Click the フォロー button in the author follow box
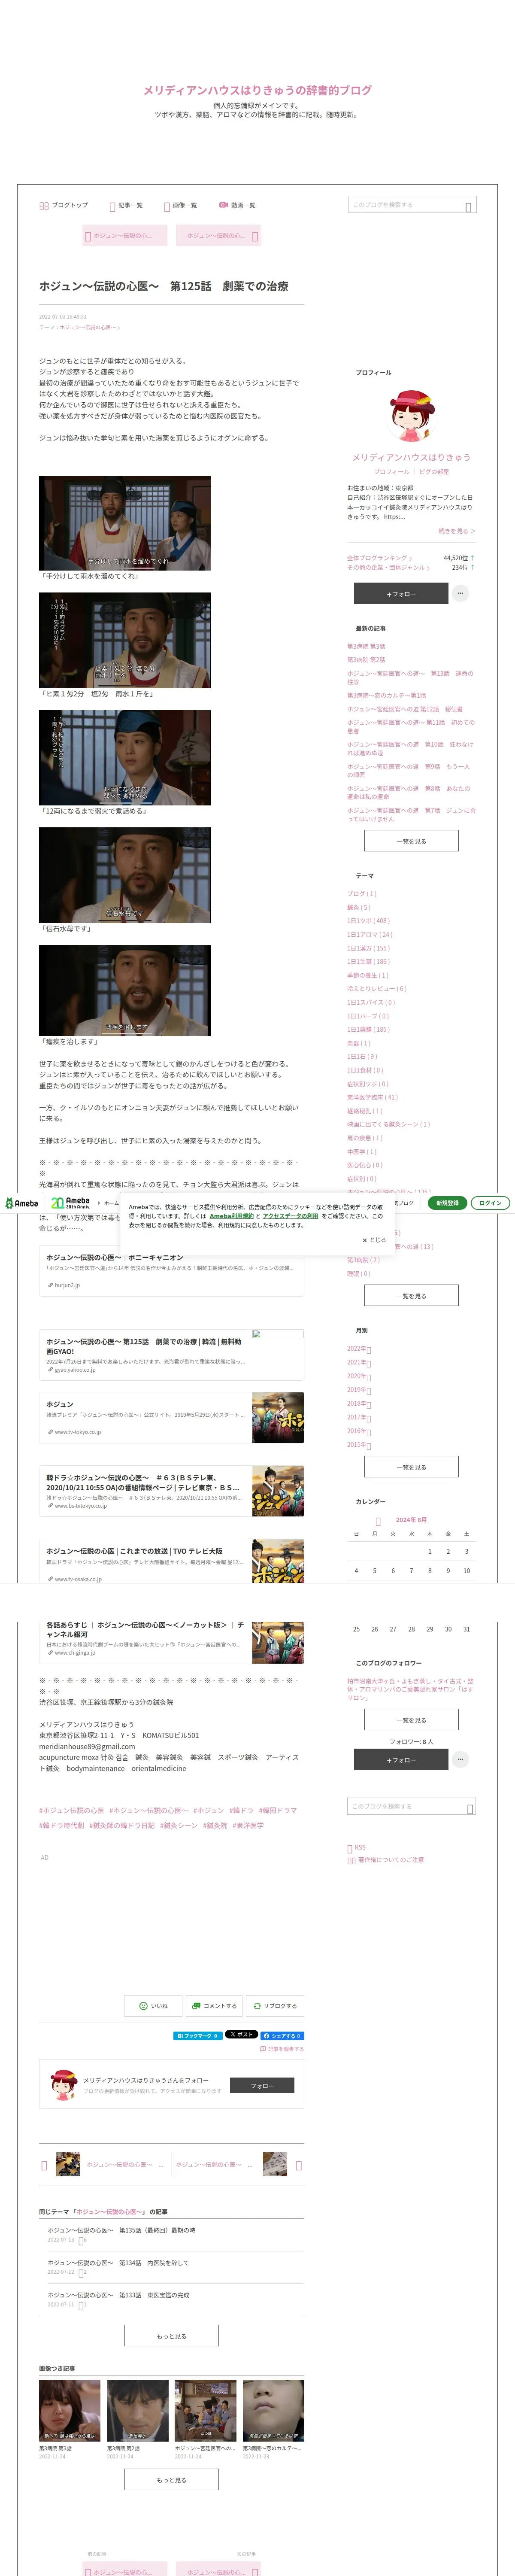Screen dimensions: 515x2576 262,2085
